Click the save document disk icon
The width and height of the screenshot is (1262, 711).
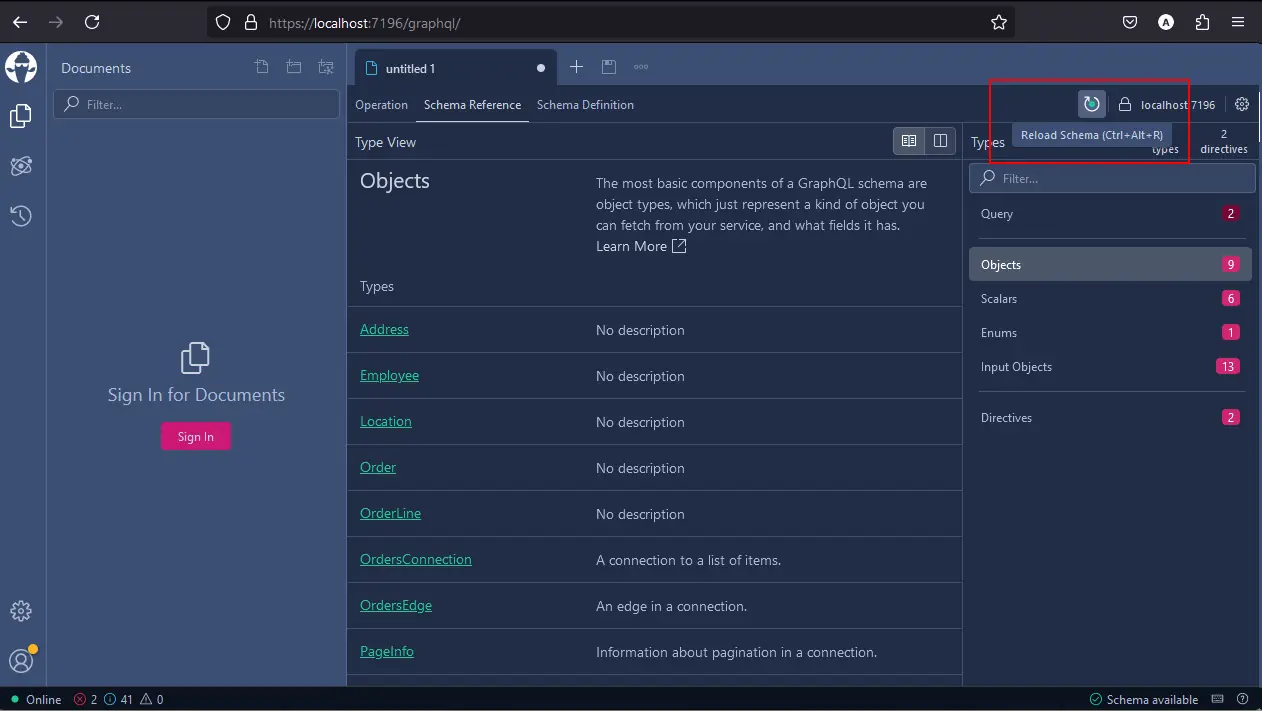tap(608, 67)
